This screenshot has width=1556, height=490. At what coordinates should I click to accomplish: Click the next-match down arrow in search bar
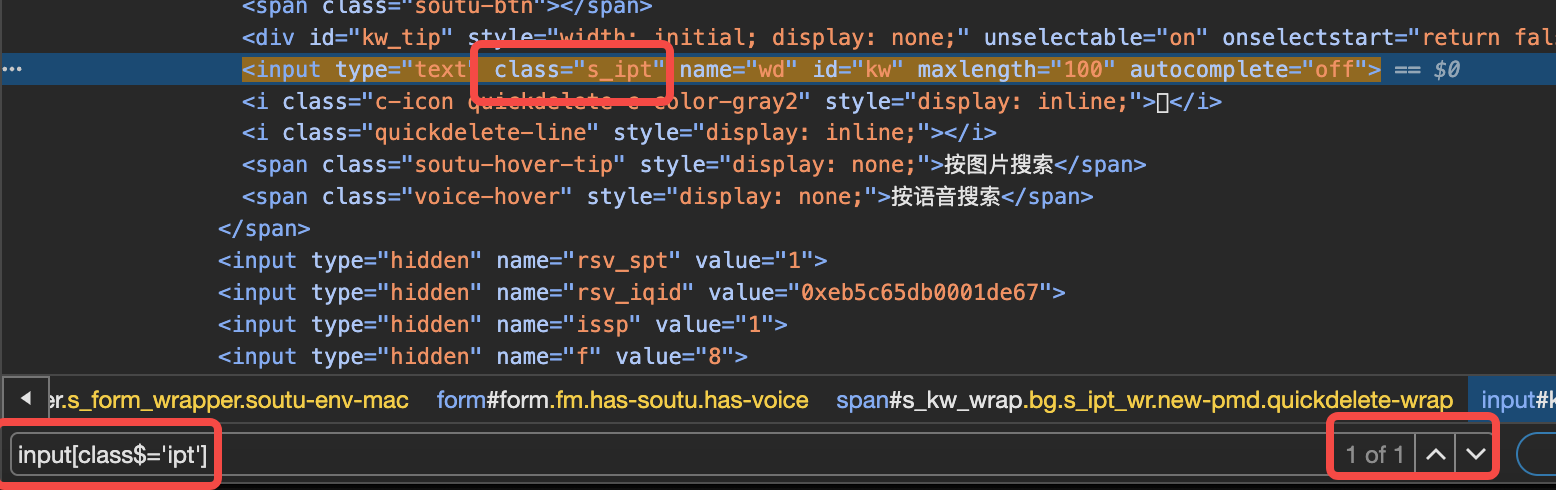1475,455
